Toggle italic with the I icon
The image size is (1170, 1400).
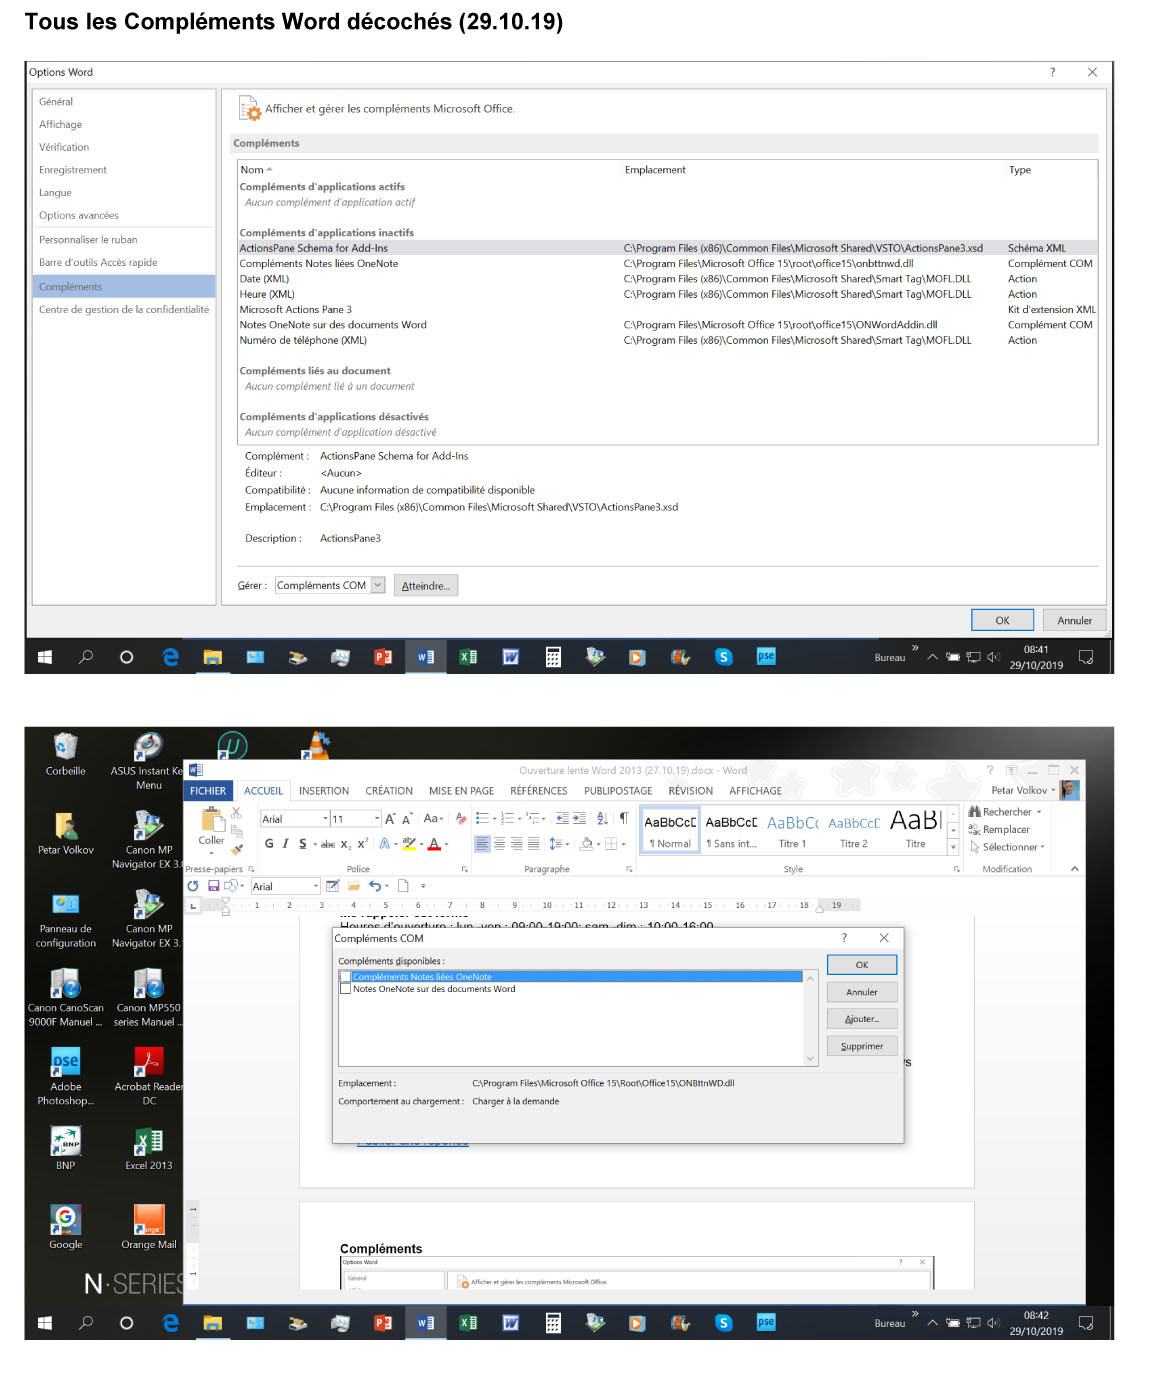(285, 844)
